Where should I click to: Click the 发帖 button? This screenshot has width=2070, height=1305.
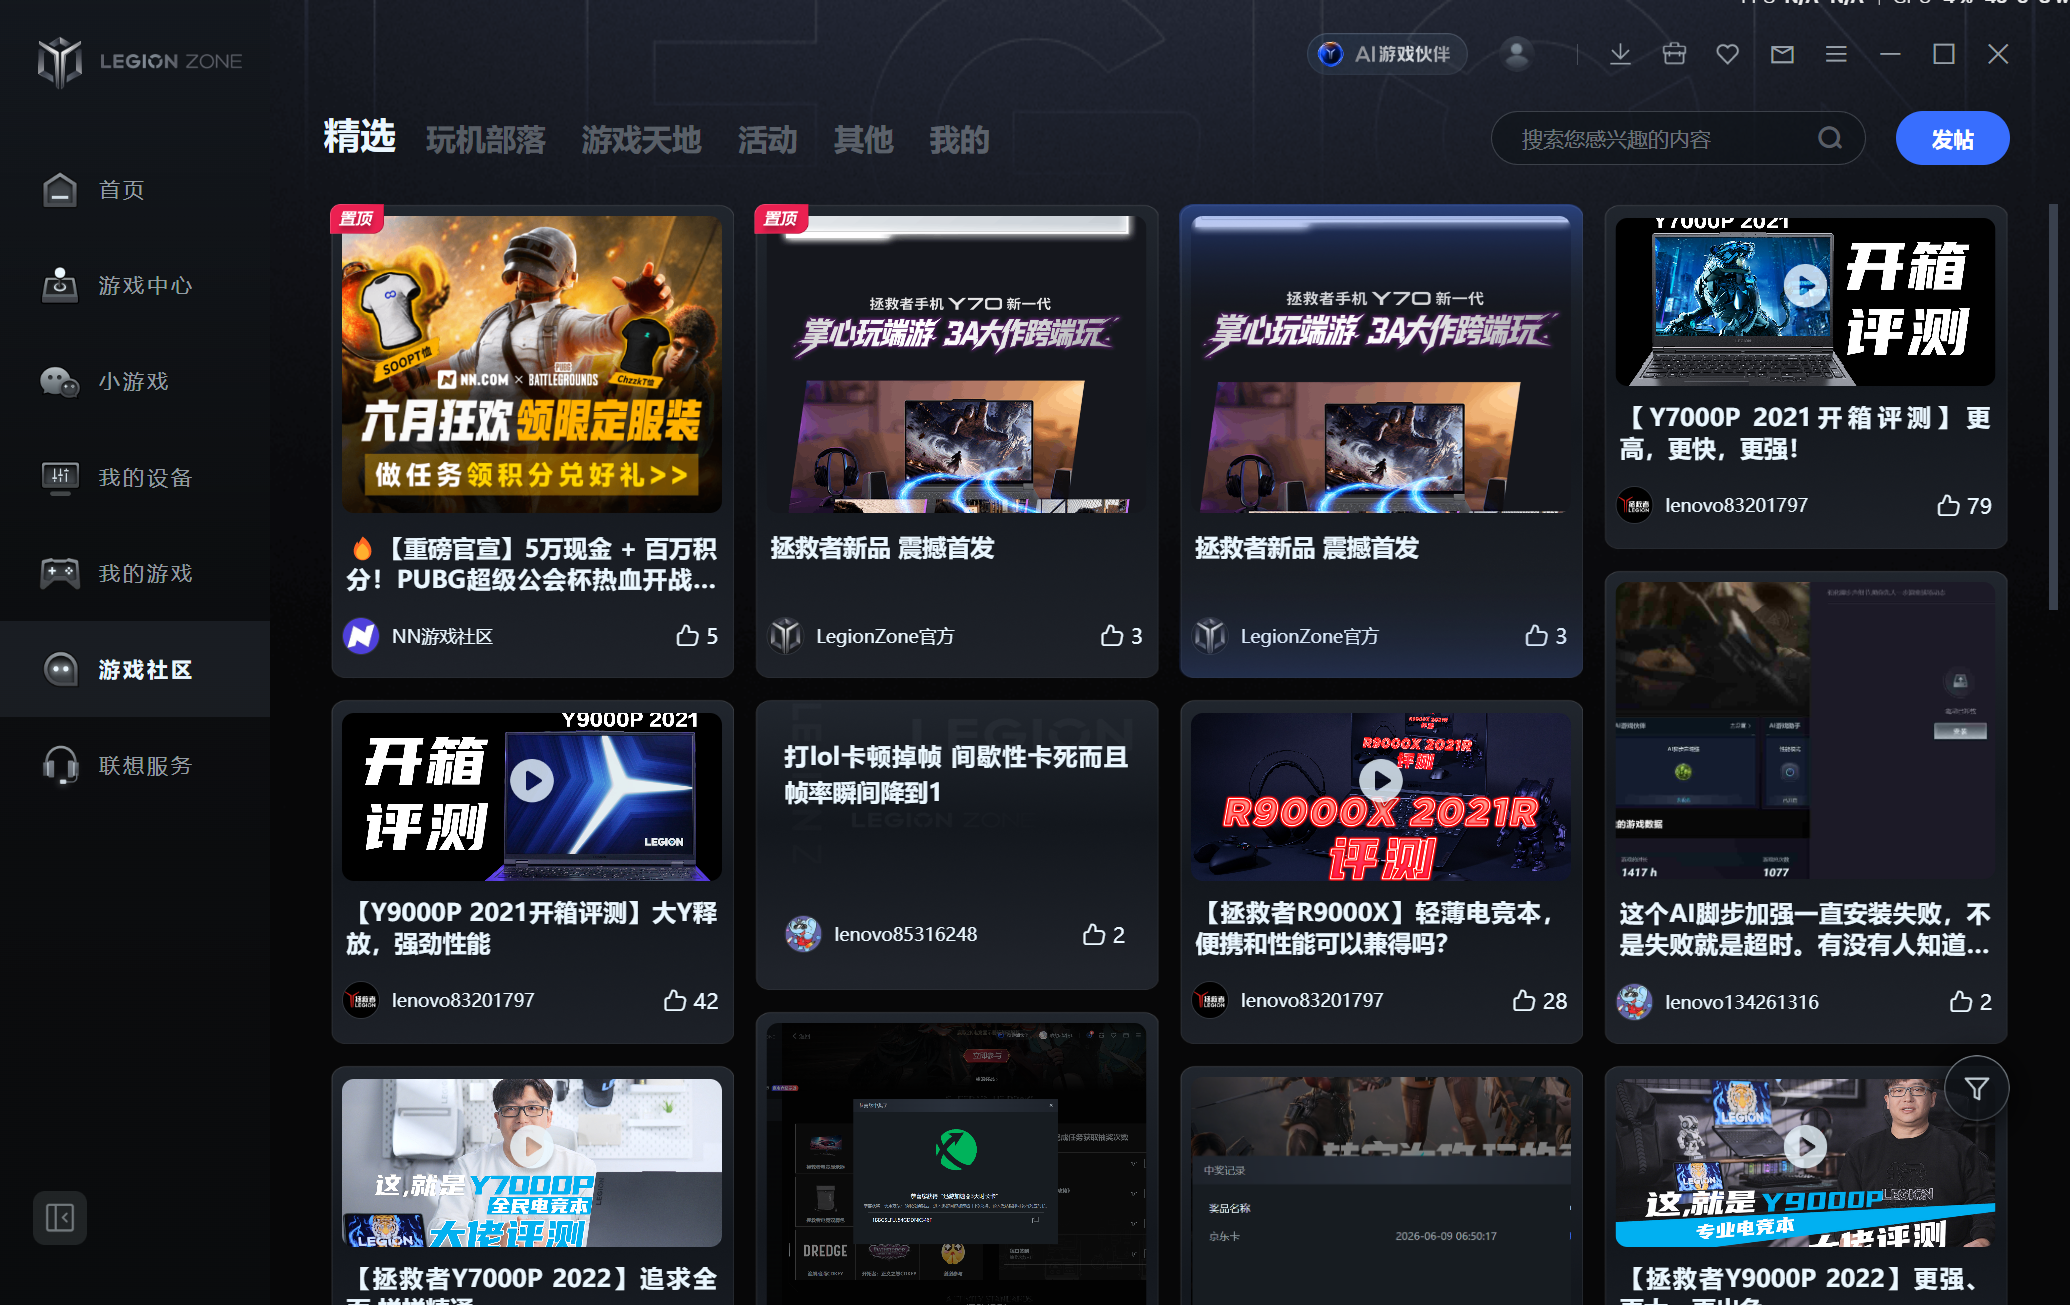click(x=1952, y=138)
